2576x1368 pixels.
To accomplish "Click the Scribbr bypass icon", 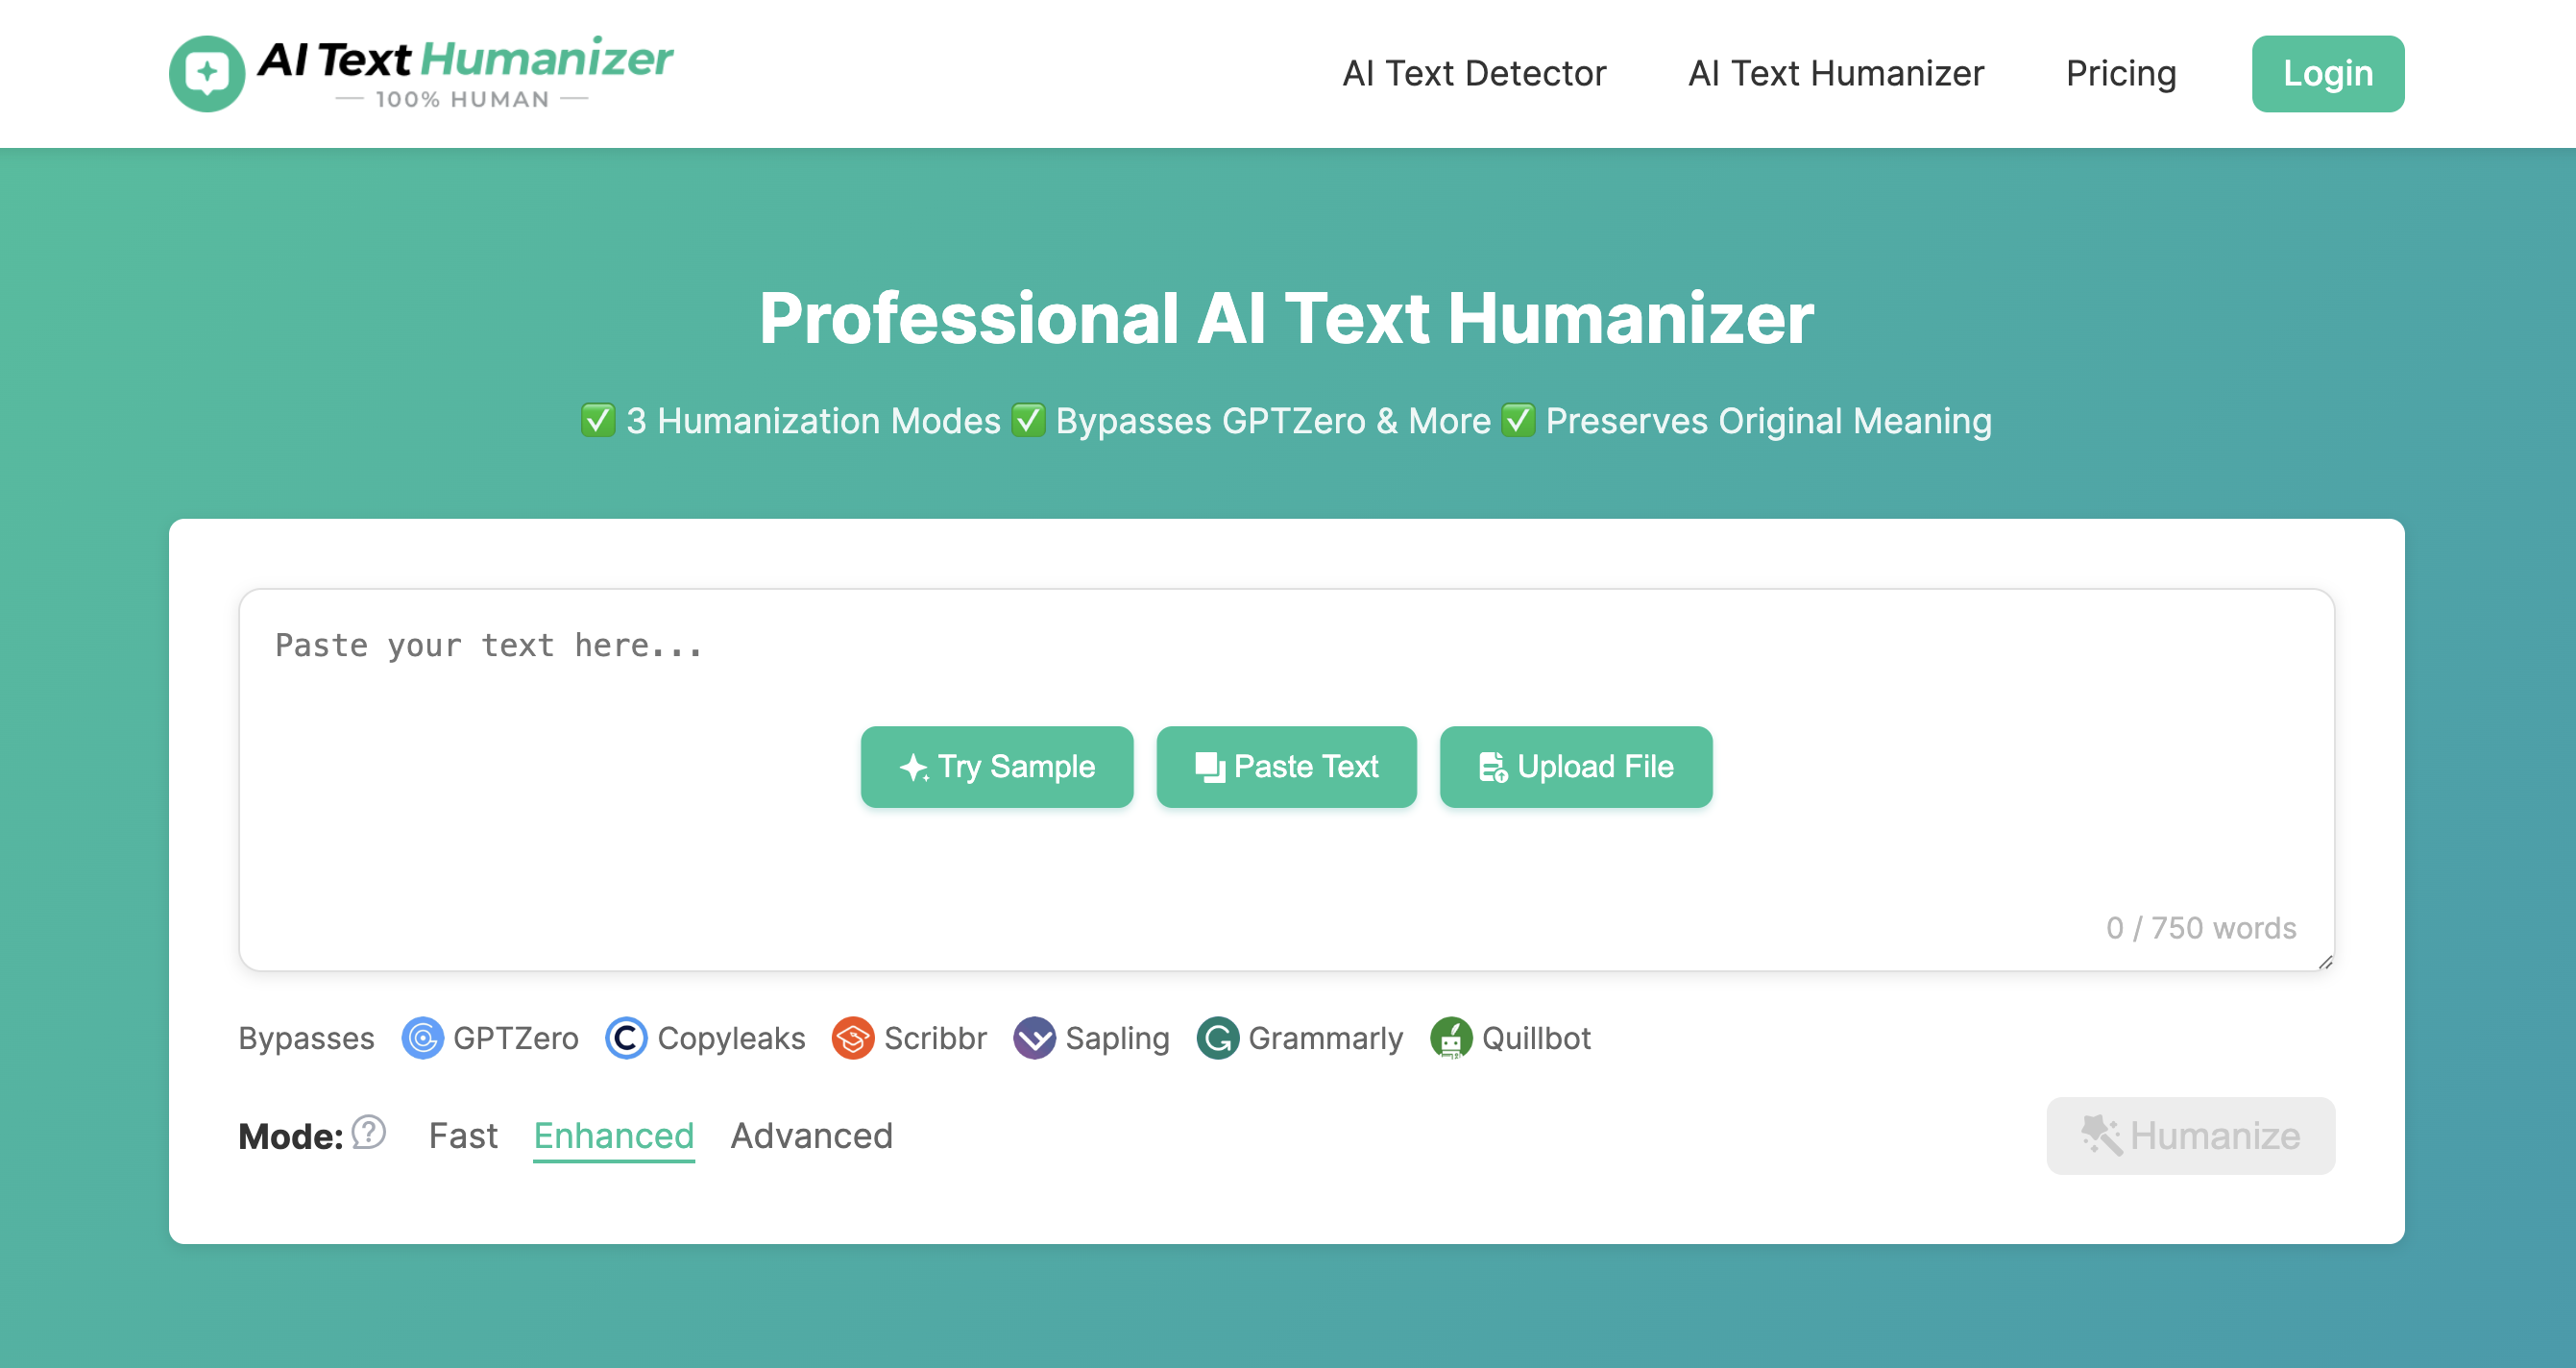I will tap(853, 1038).
